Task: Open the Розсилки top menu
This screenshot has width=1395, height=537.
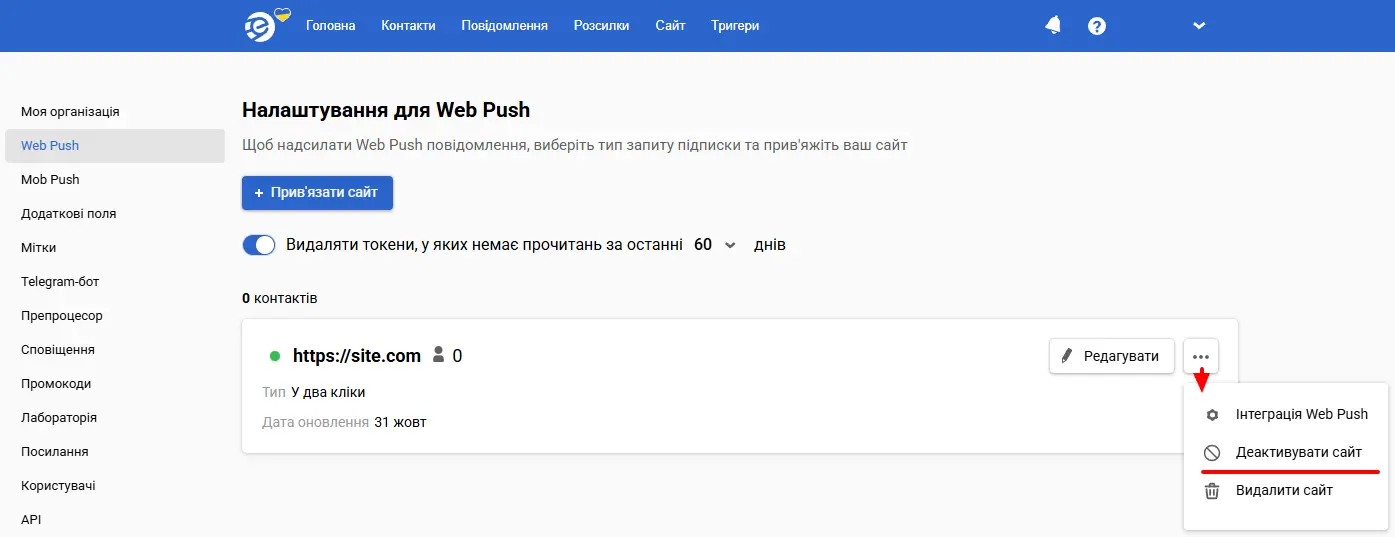Action: pos(602,26)
